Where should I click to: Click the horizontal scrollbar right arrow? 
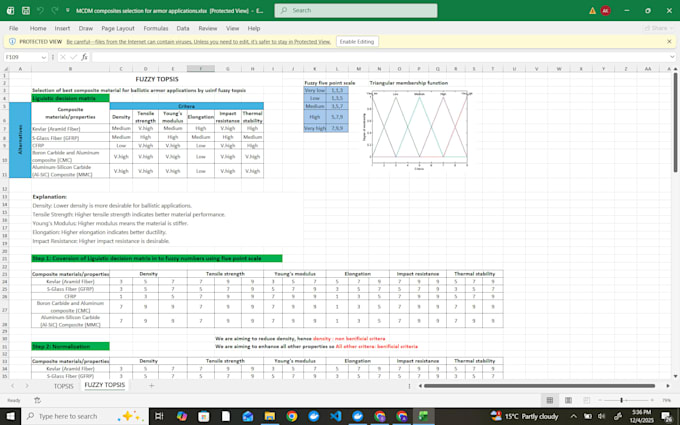[x=668, y=386]
